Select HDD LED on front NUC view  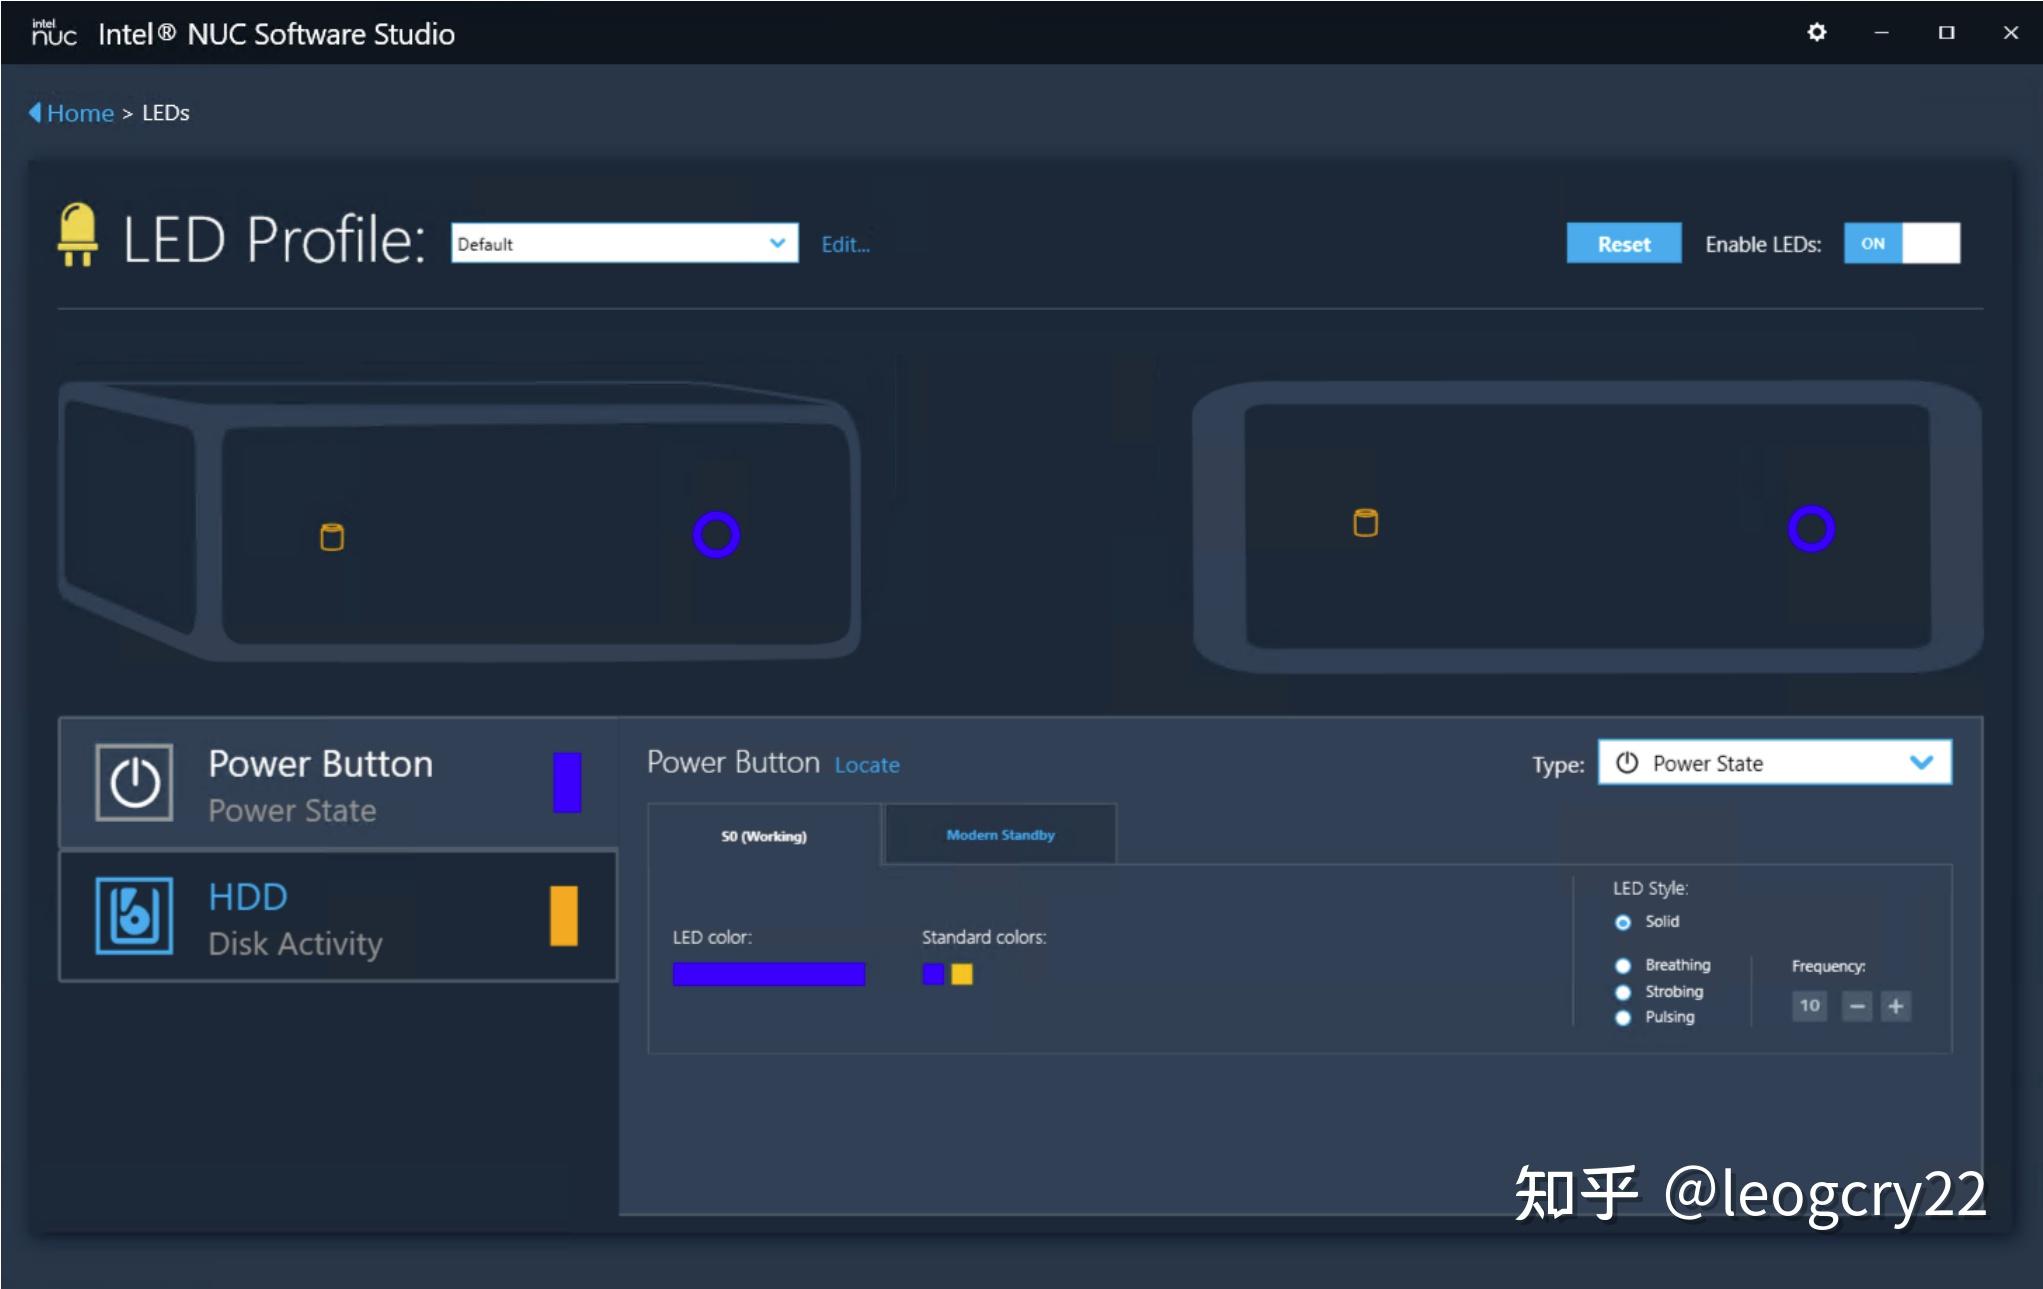click(1365, 523)
